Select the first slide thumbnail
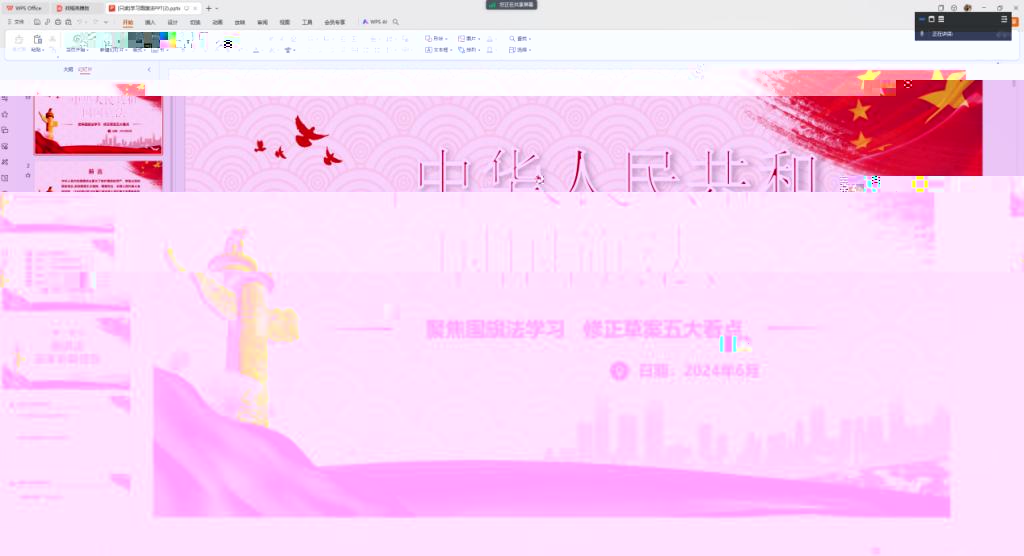1024x556 pixels. pos(98,119)
